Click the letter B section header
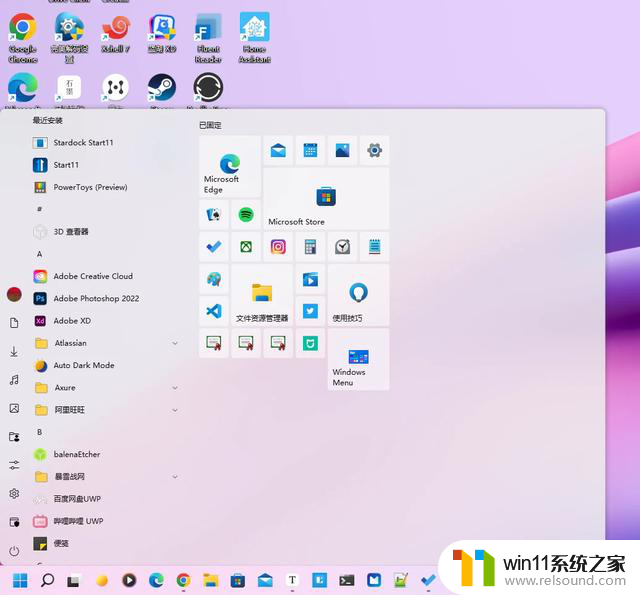The image size is (640, 595). [x=40, y=432]
